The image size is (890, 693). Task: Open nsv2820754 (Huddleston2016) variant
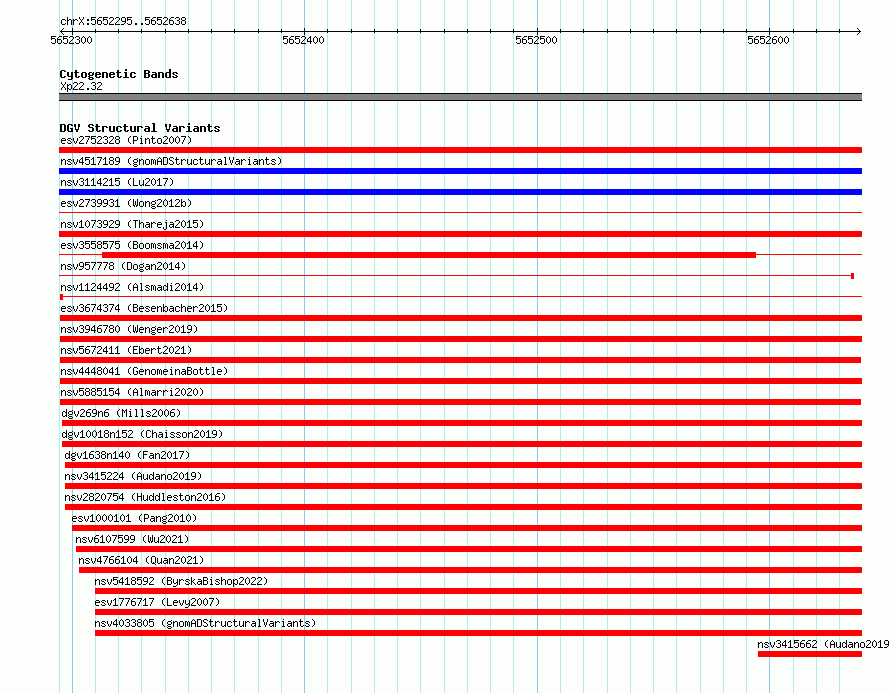[x=145, y=497]
